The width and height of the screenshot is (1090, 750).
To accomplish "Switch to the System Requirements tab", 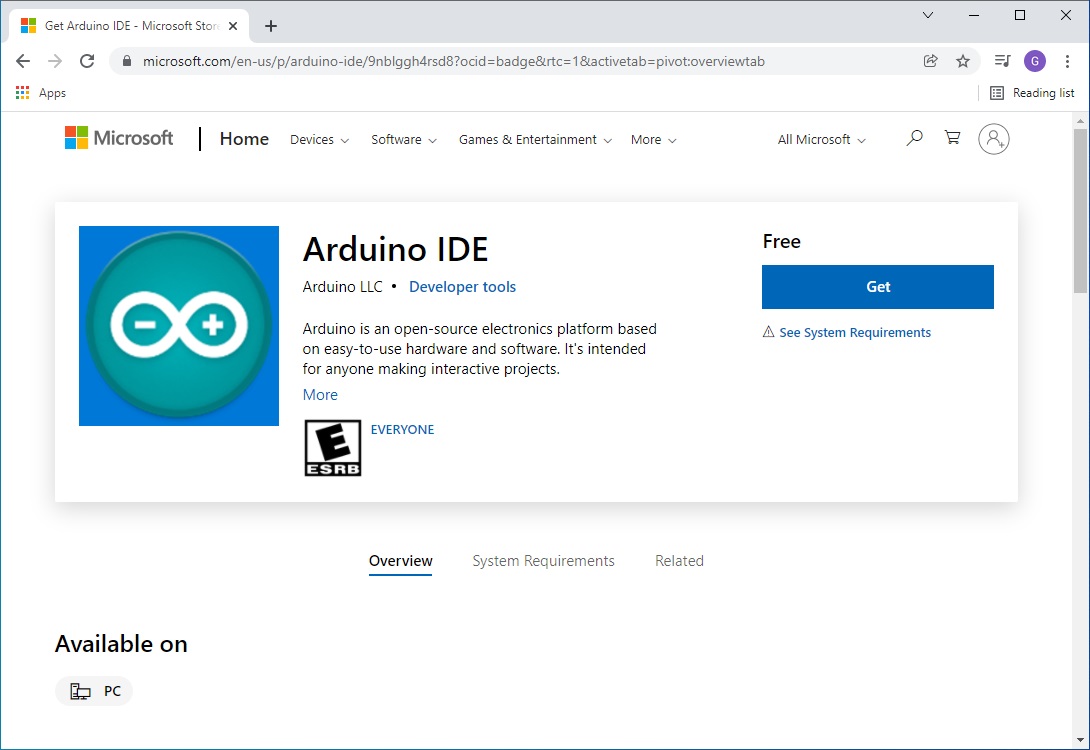I will [543, 561].
